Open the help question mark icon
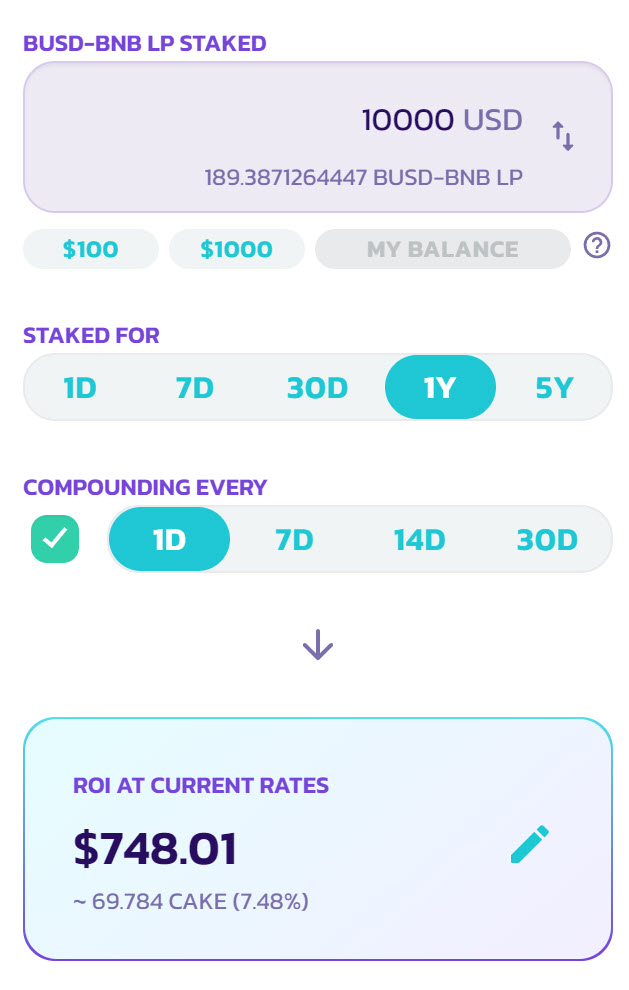The image size is (629, 990). click(596, 245)
